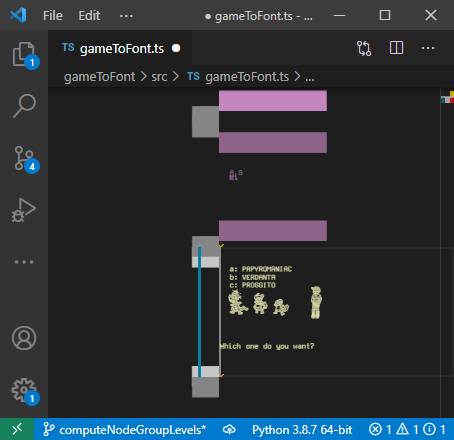Expand the breadcrumb symbol ellipsis

pos(310,77)
